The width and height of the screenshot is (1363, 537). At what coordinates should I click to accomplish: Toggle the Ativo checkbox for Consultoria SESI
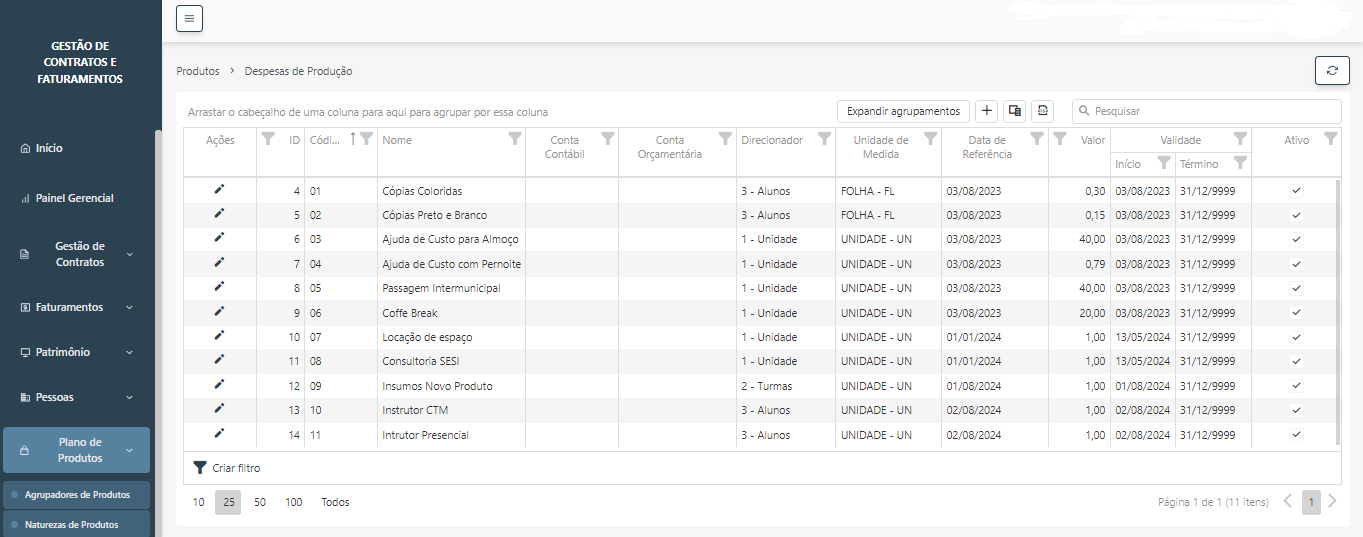click(x=1296, y=361)
